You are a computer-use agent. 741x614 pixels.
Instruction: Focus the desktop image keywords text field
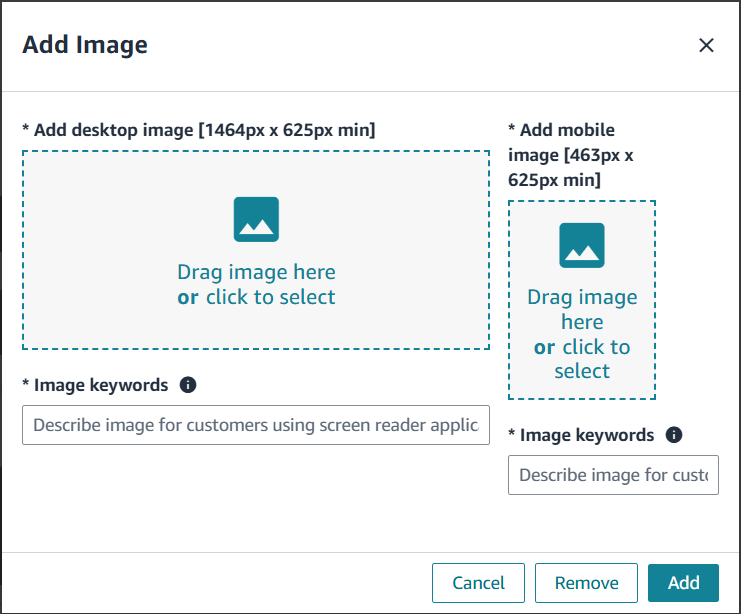tap(256, 425)
